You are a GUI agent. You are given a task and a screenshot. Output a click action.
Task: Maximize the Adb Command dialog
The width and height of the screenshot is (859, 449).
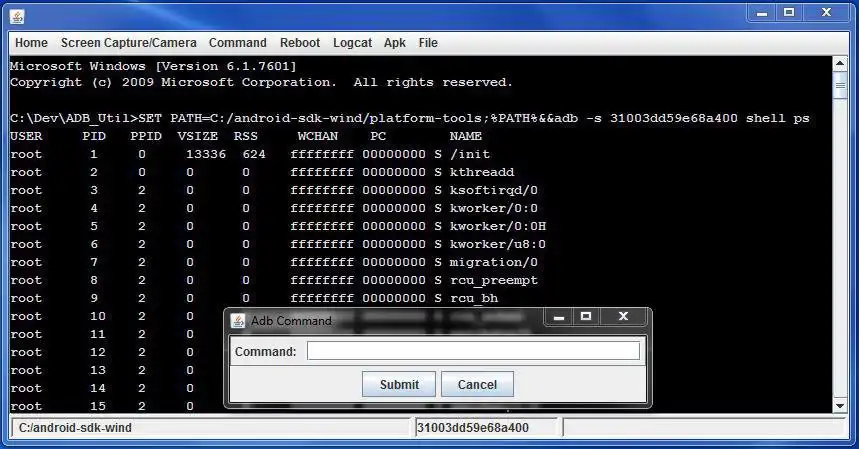(x=586, y=316)
